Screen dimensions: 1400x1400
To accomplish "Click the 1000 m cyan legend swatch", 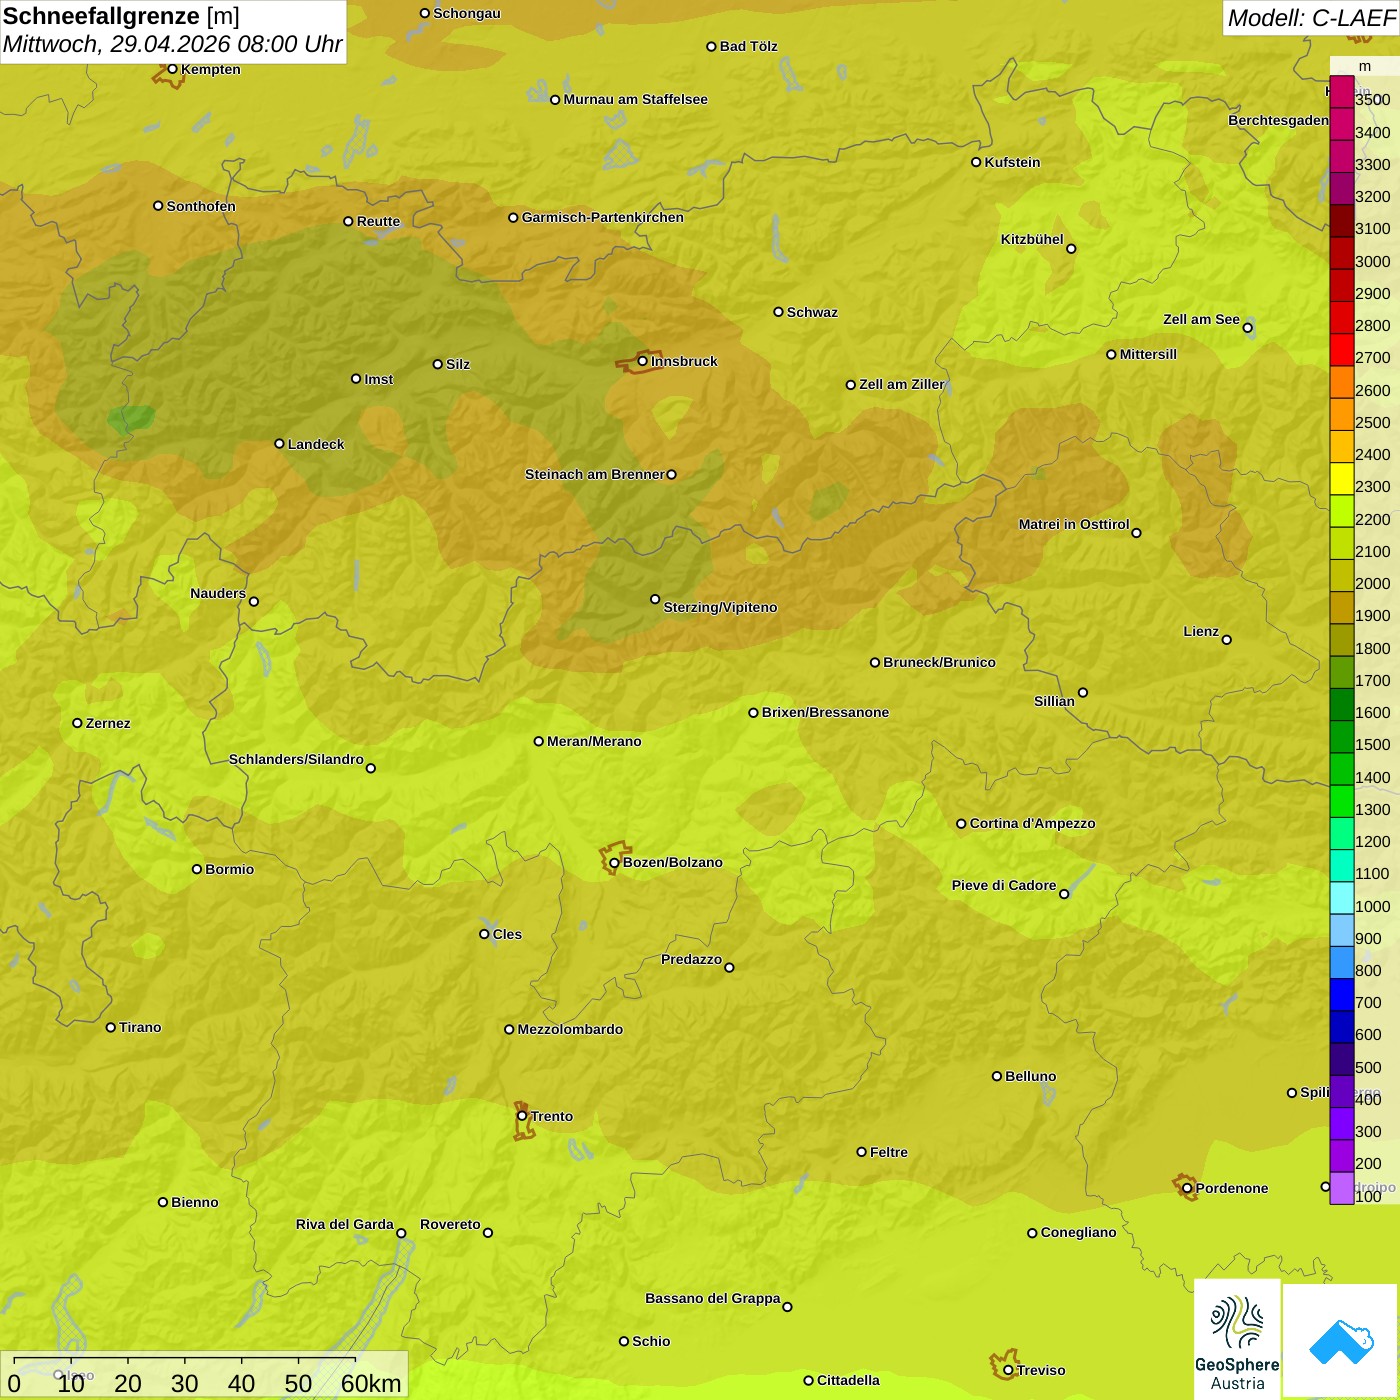I will point(1342,898).
